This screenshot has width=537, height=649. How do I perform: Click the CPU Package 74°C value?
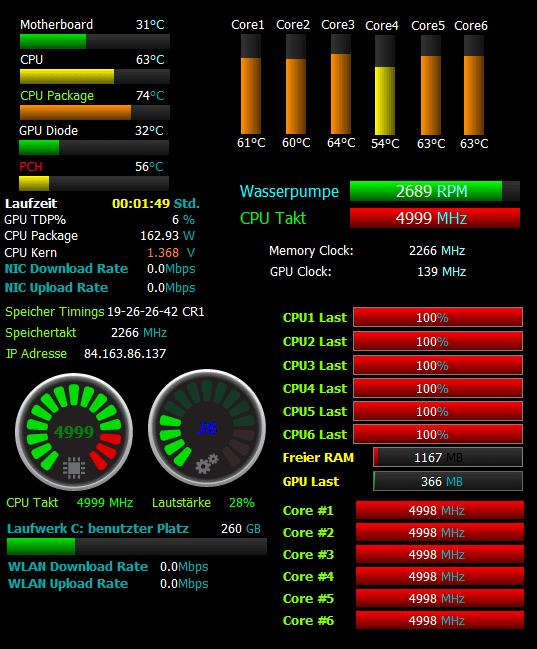point(150,96)
